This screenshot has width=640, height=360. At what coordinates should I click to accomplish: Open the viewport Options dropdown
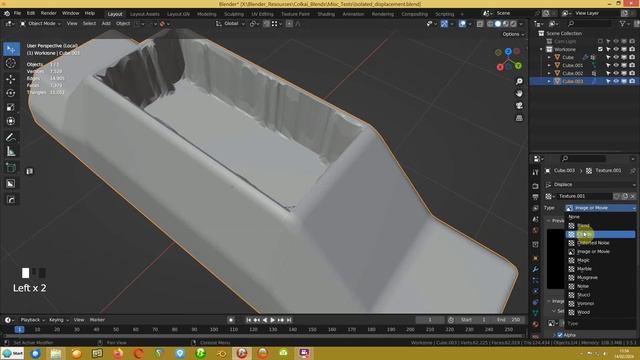[513, 34]
